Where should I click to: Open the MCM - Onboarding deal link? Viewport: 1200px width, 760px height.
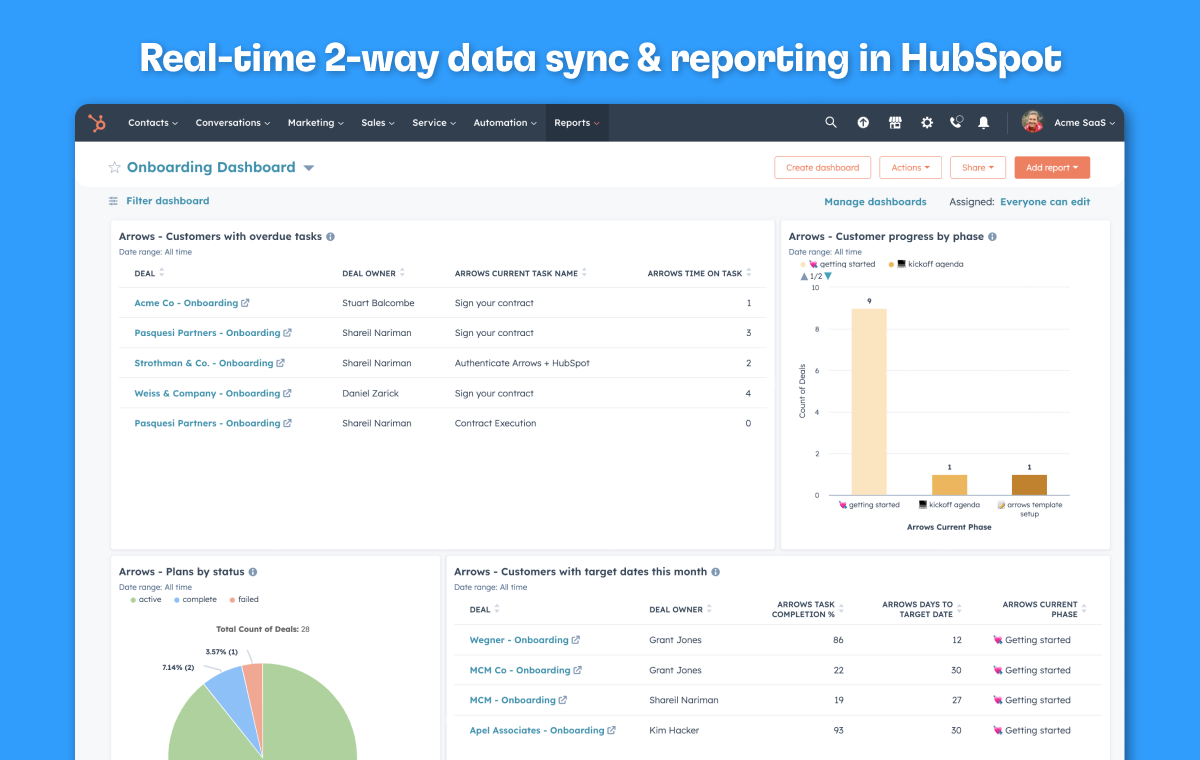coord(512,700)
